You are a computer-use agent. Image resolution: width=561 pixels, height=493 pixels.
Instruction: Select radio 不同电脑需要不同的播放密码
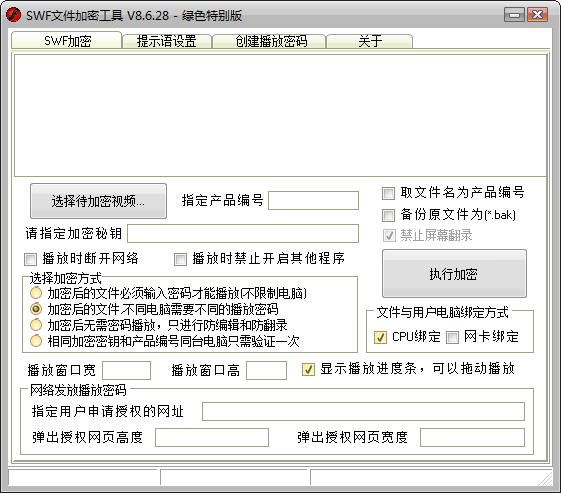(36, 309)
